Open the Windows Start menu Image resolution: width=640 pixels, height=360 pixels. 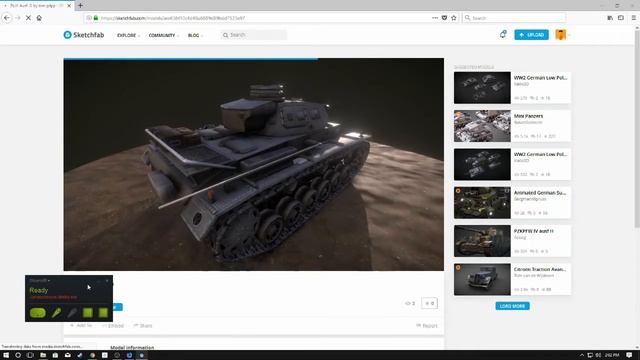pyautogui.click(x=6, y=355)
